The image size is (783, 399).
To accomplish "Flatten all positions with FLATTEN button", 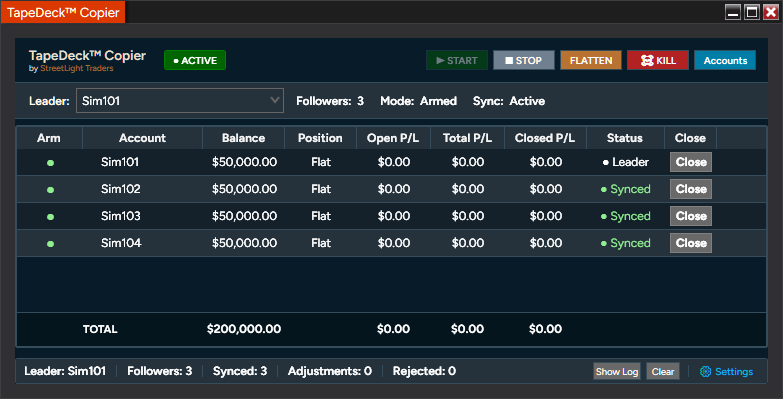I will click(x=591, y=60).
